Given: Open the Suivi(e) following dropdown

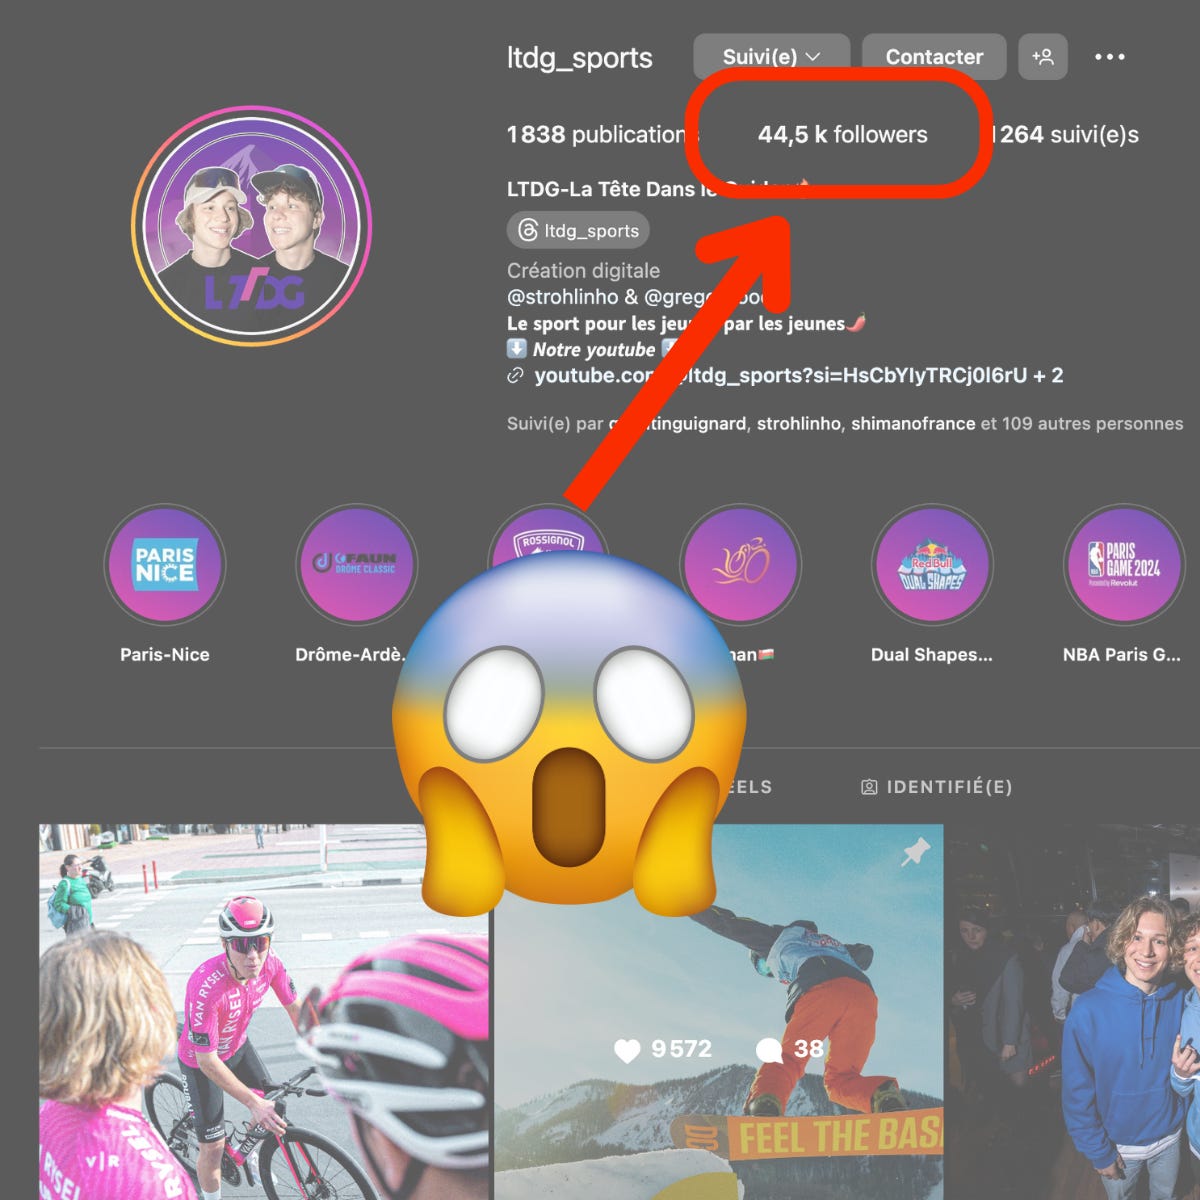Looking at the screenshot, I should click(771, 57).
